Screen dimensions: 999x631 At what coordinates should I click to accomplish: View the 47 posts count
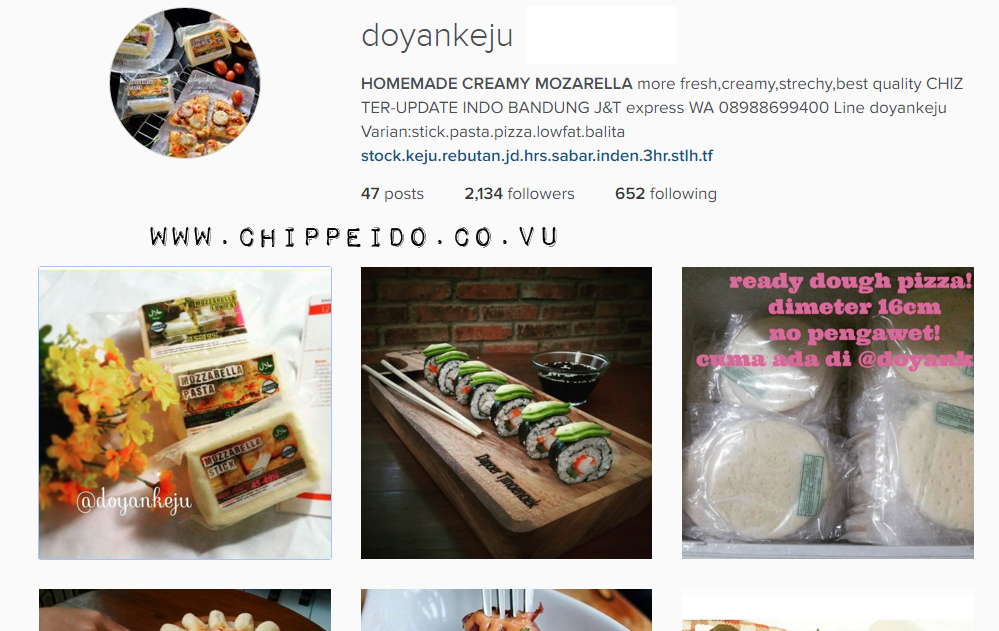[x=392, y=194]
